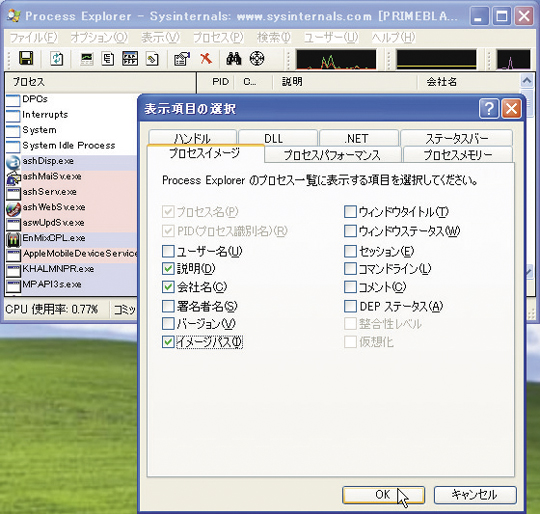Uncheck the 会社名(C) checkbox
The image size is (540, 514).
(x=168, y=286)
